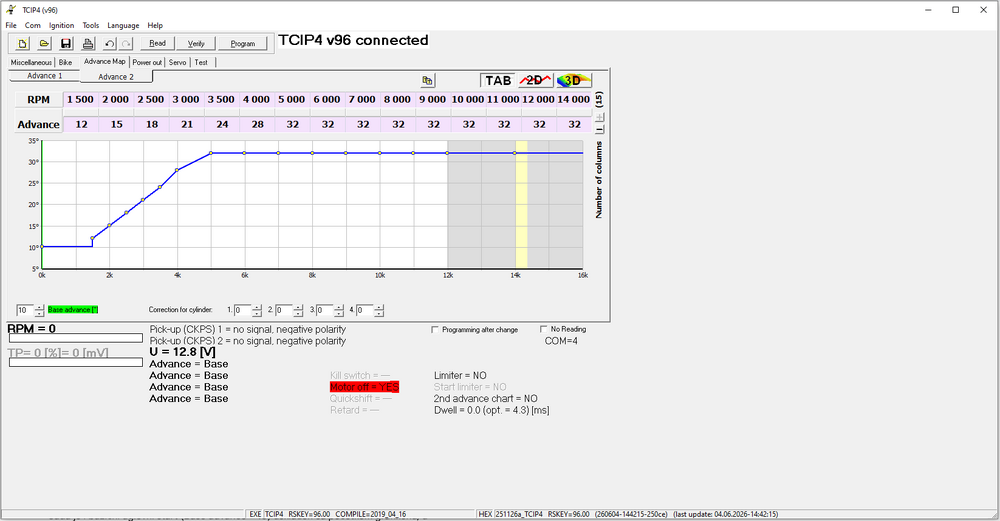Click cylinder 4 correction field
Screen dimensions: 1000x521
(365, 310)
